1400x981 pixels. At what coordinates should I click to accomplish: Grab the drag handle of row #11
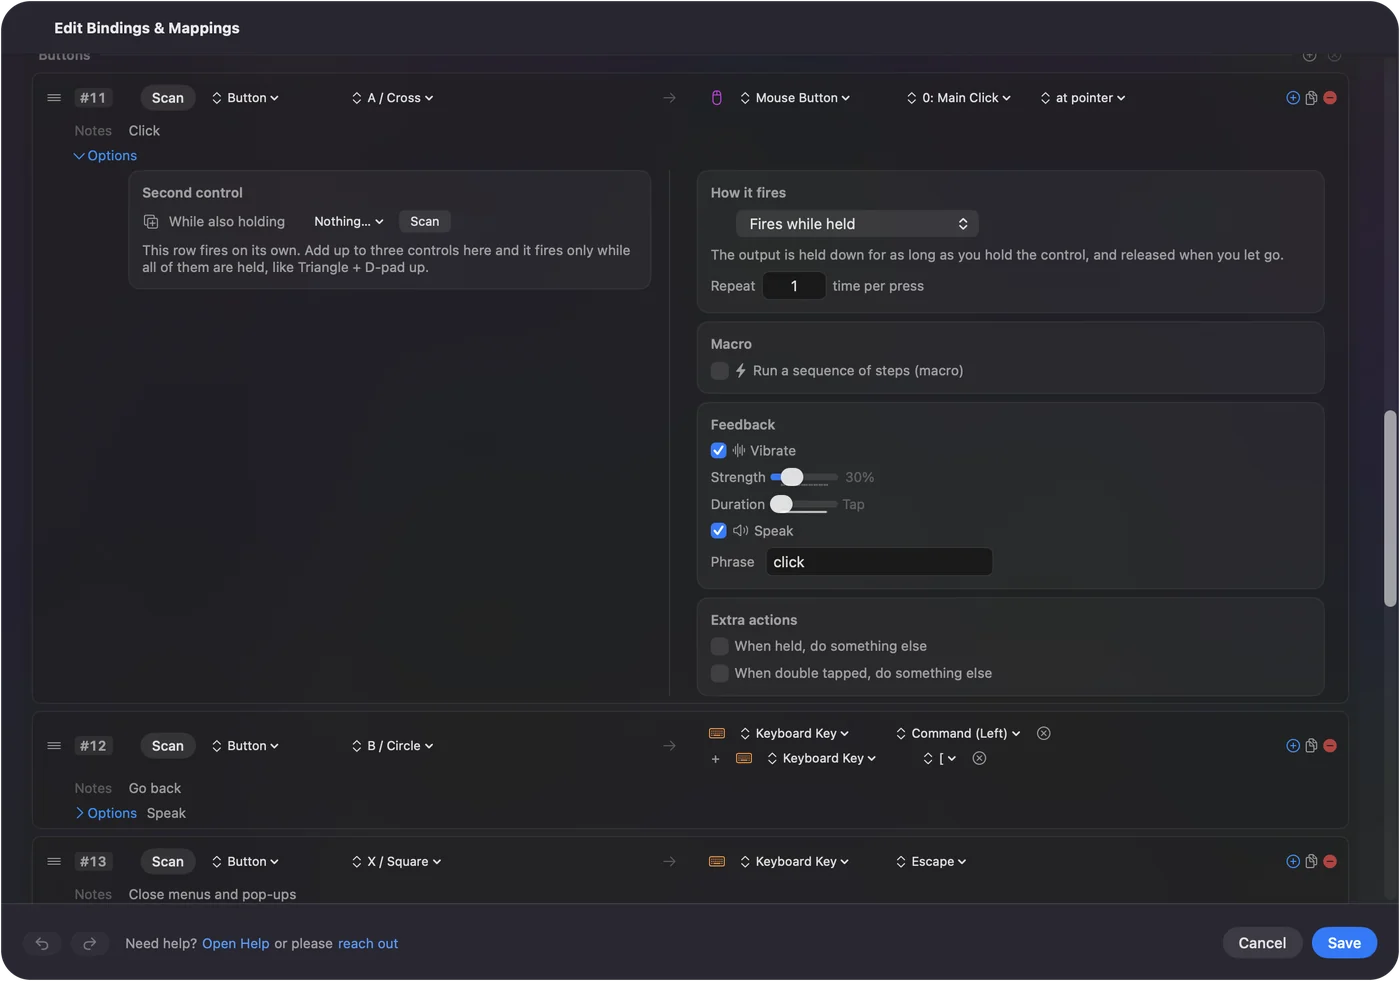click(x=54, y=98)
